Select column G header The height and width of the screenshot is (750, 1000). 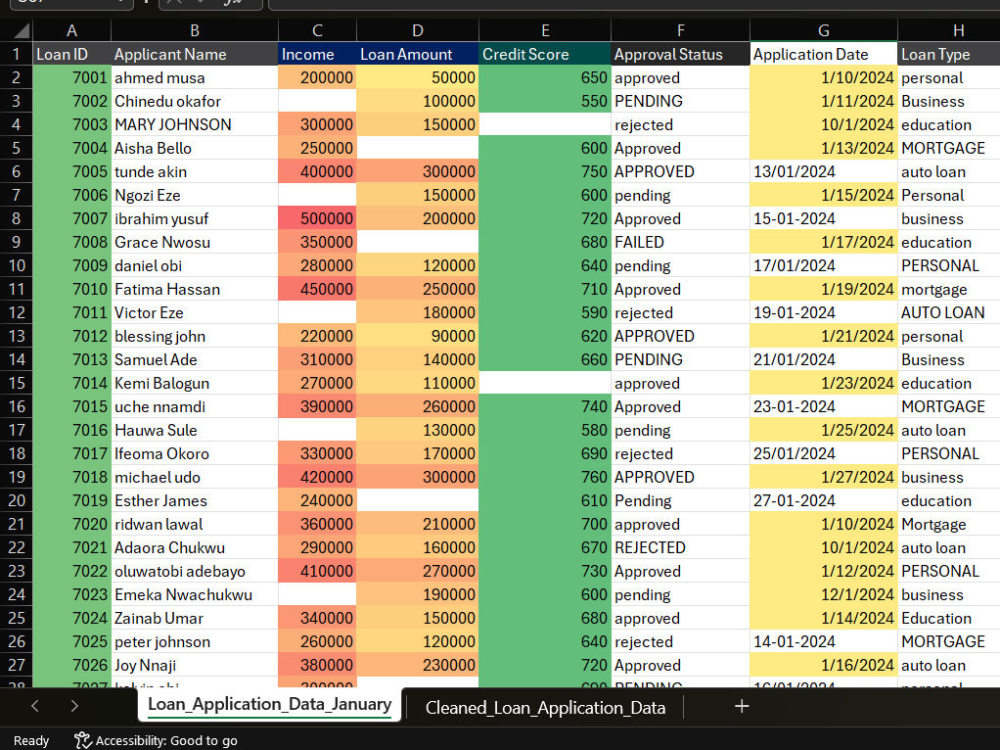tap(823, 31)
